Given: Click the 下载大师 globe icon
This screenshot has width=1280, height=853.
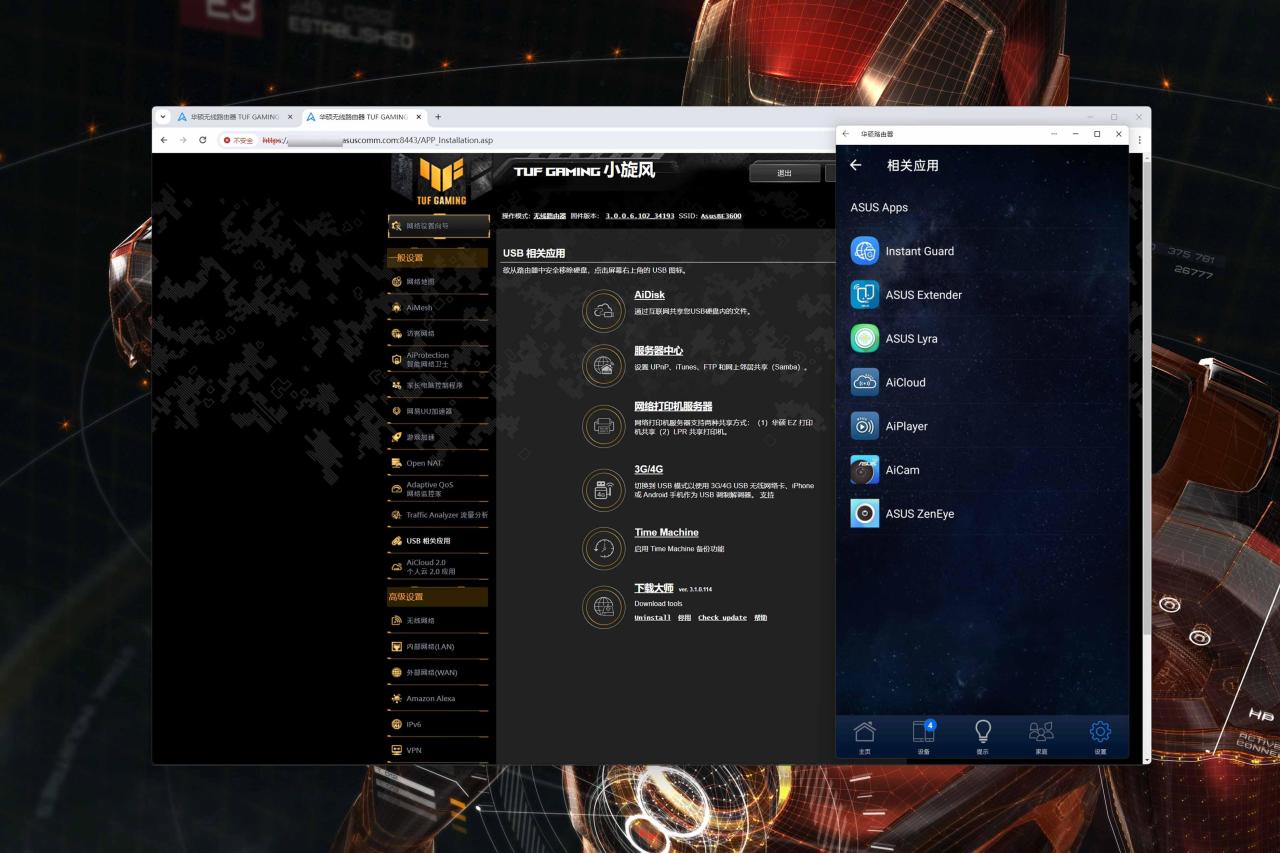Looking at the screenshot, I should 604,607.
